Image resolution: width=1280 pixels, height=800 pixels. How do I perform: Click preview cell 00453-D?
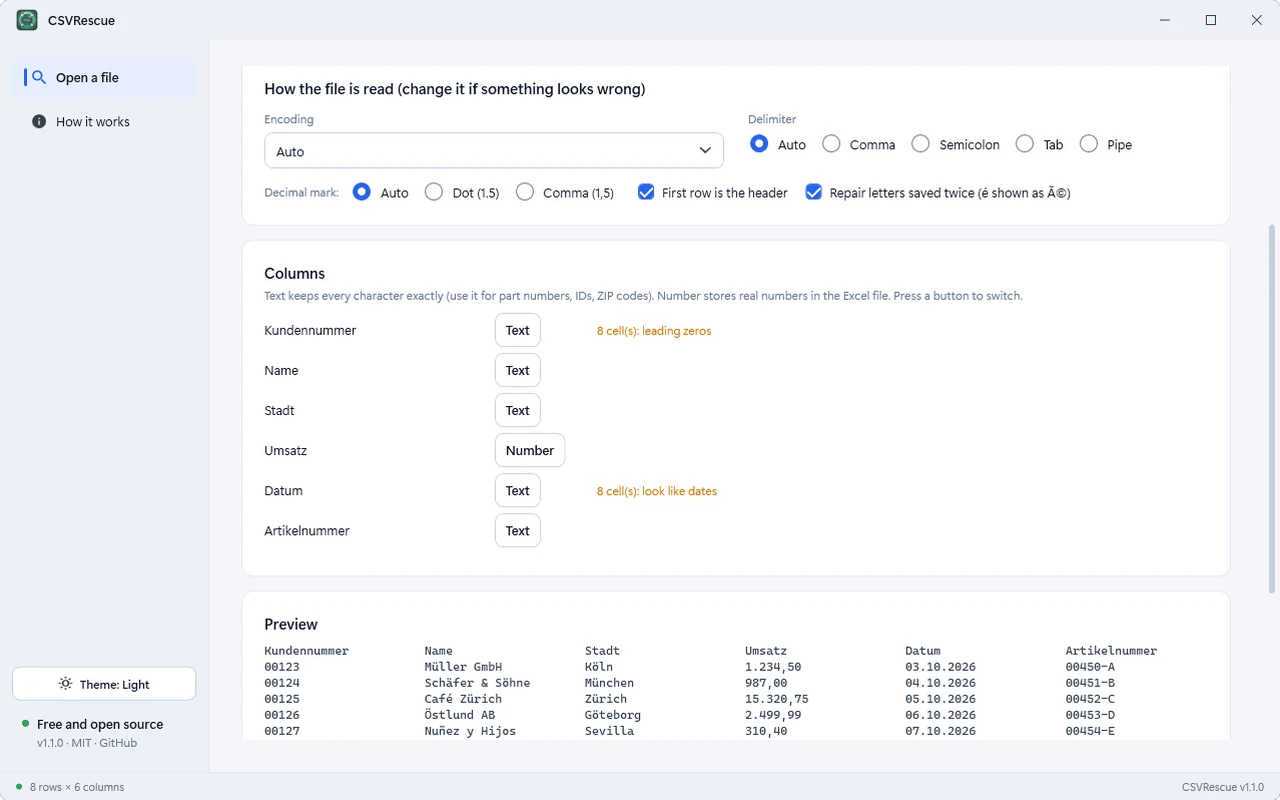1090,715
